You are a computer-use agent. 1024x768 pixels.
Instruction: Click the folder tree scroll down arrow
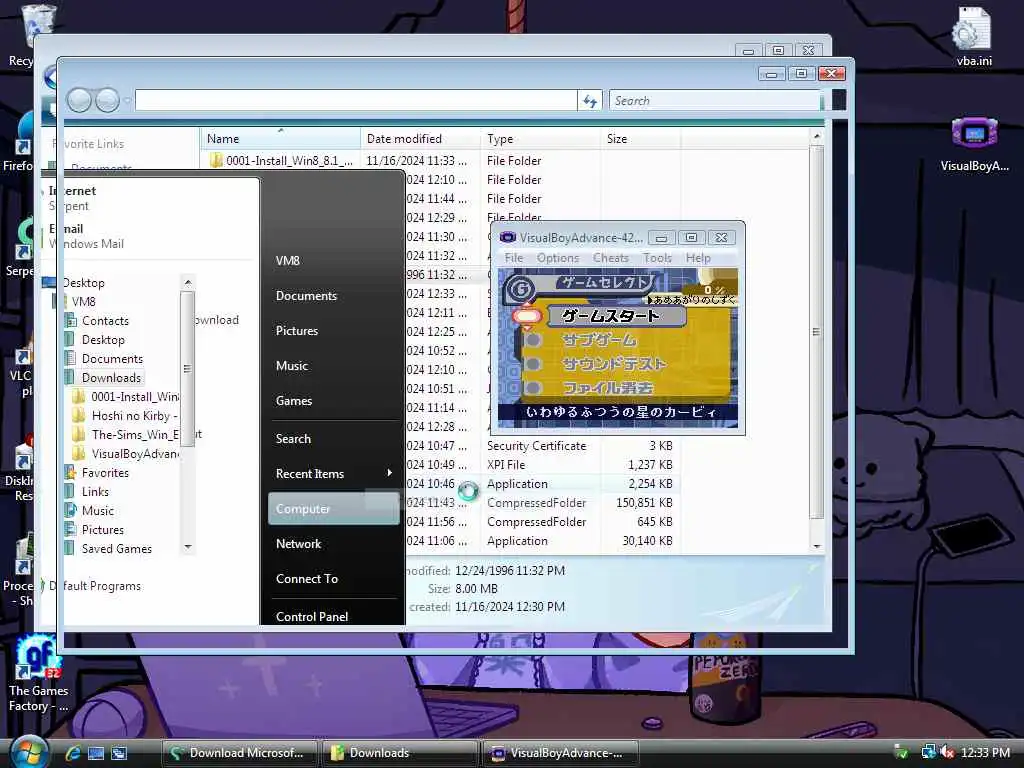pyautogui.click(x=188, y=547)
